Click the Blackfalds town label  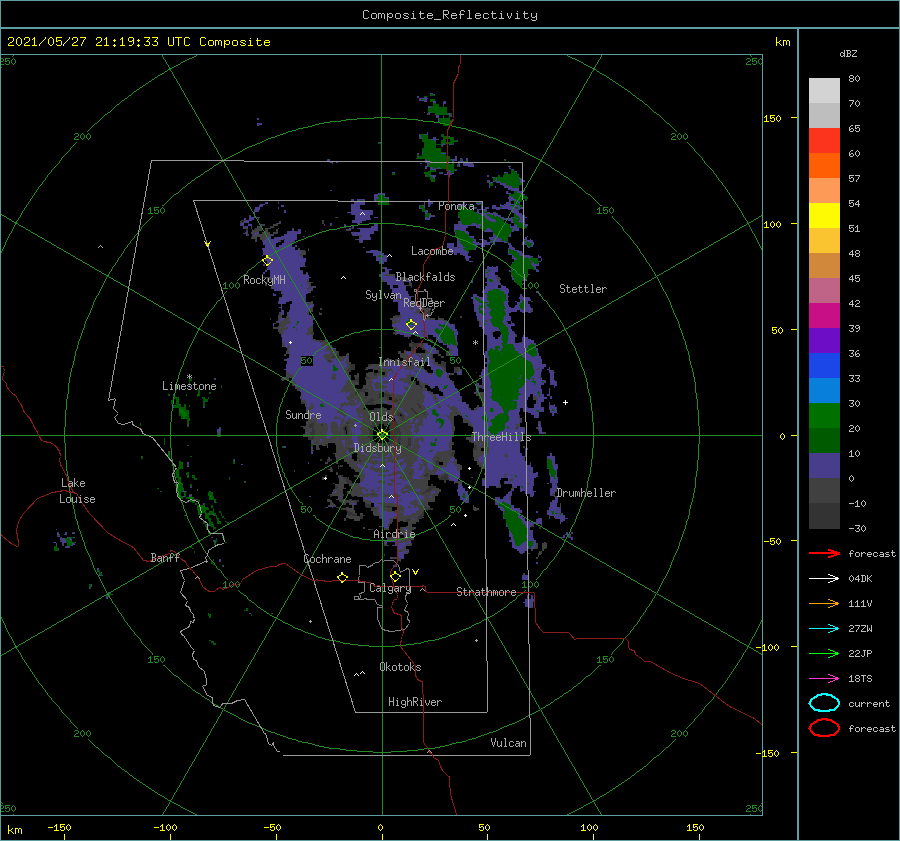pyautogui.click(x=425, y=277)
